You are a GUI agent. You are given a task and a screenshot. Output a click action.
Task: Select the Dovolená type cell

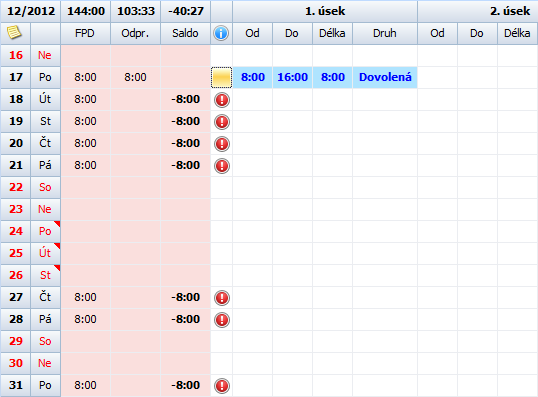tap(385, 77)
